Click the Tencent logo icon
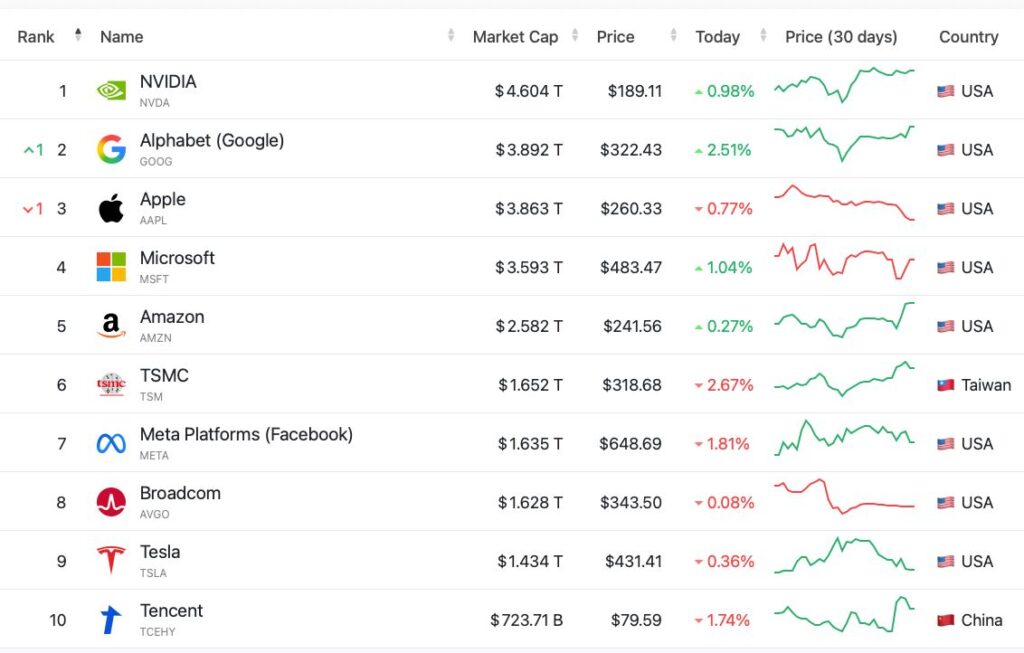Viewport: 1024px width, 653px height. pyautogui.click(x=111, y=620)
